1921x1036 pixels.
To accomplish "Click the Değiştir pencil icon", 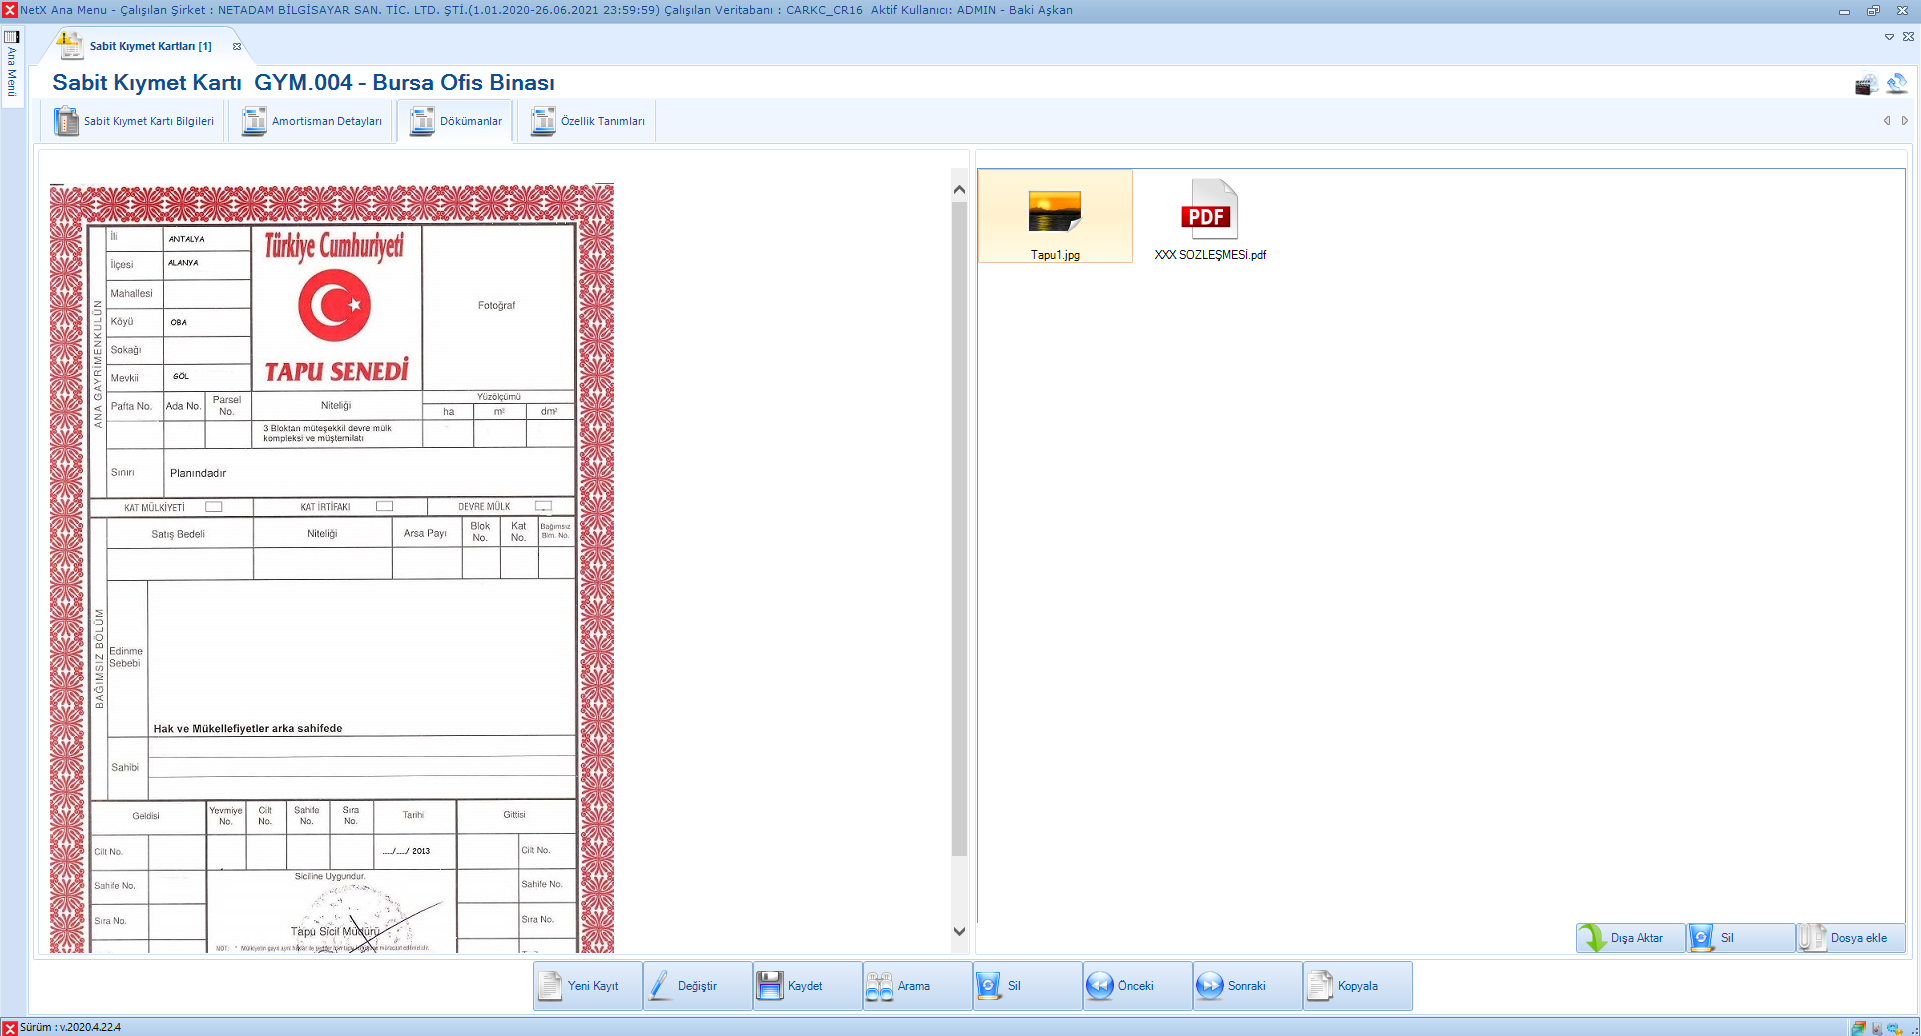I will point(661,986).
